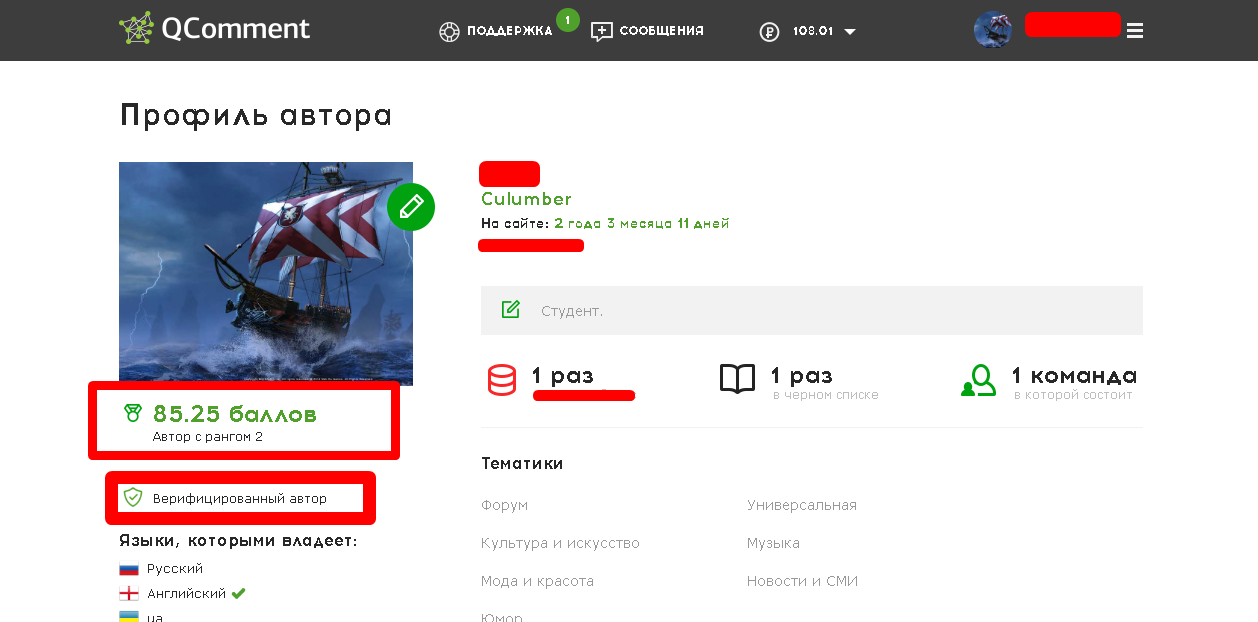Expand the 108.01 balance dropdown arrow
Viewport: 1258px width, 622px height.
point(850,32)
